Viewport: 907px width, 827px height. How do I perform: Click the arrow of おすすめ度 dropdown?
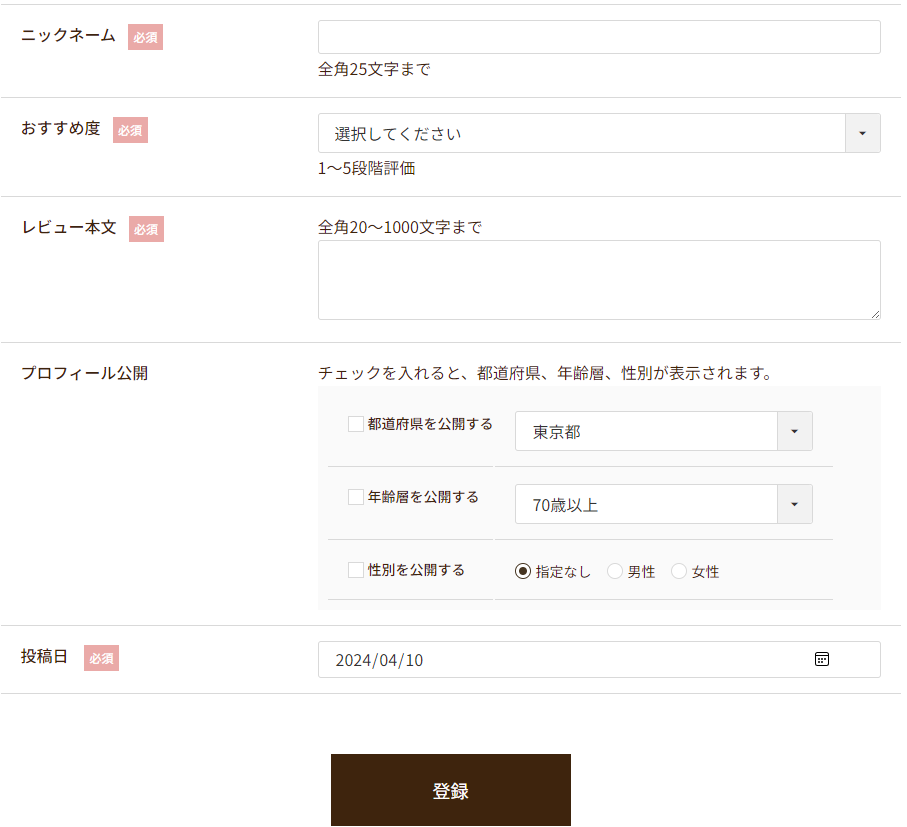tap(862, 133)
